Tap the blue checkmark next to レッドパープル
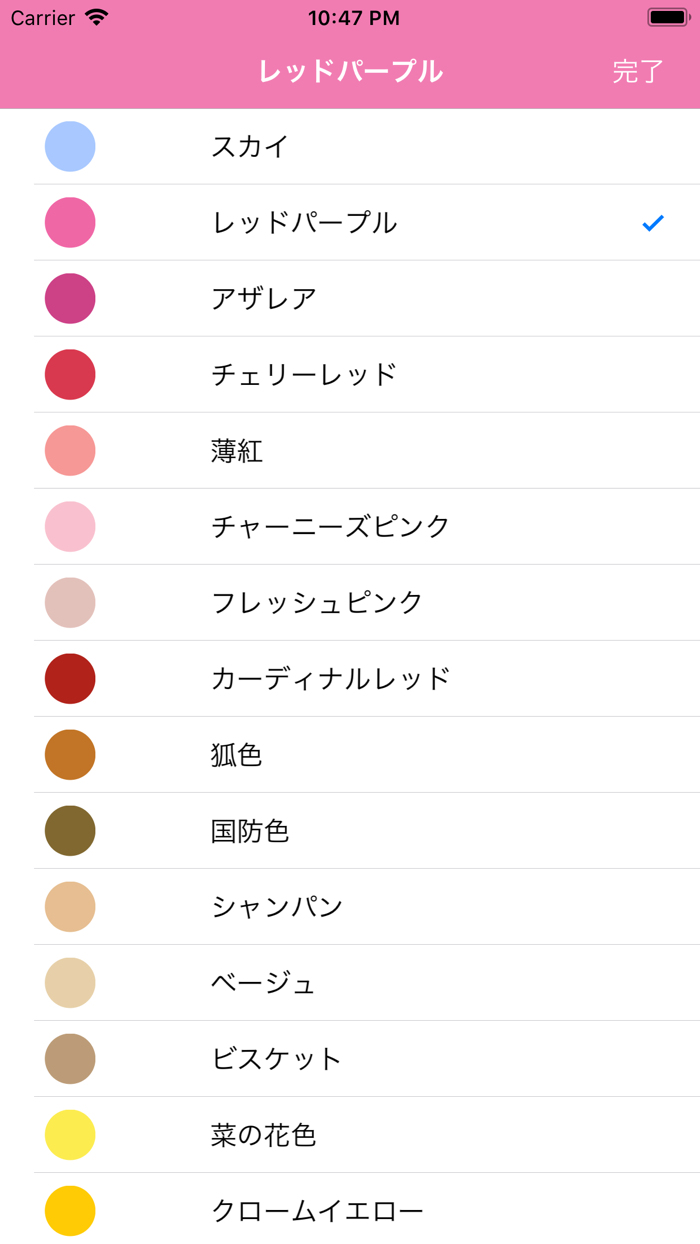 [x=654, y=223]
